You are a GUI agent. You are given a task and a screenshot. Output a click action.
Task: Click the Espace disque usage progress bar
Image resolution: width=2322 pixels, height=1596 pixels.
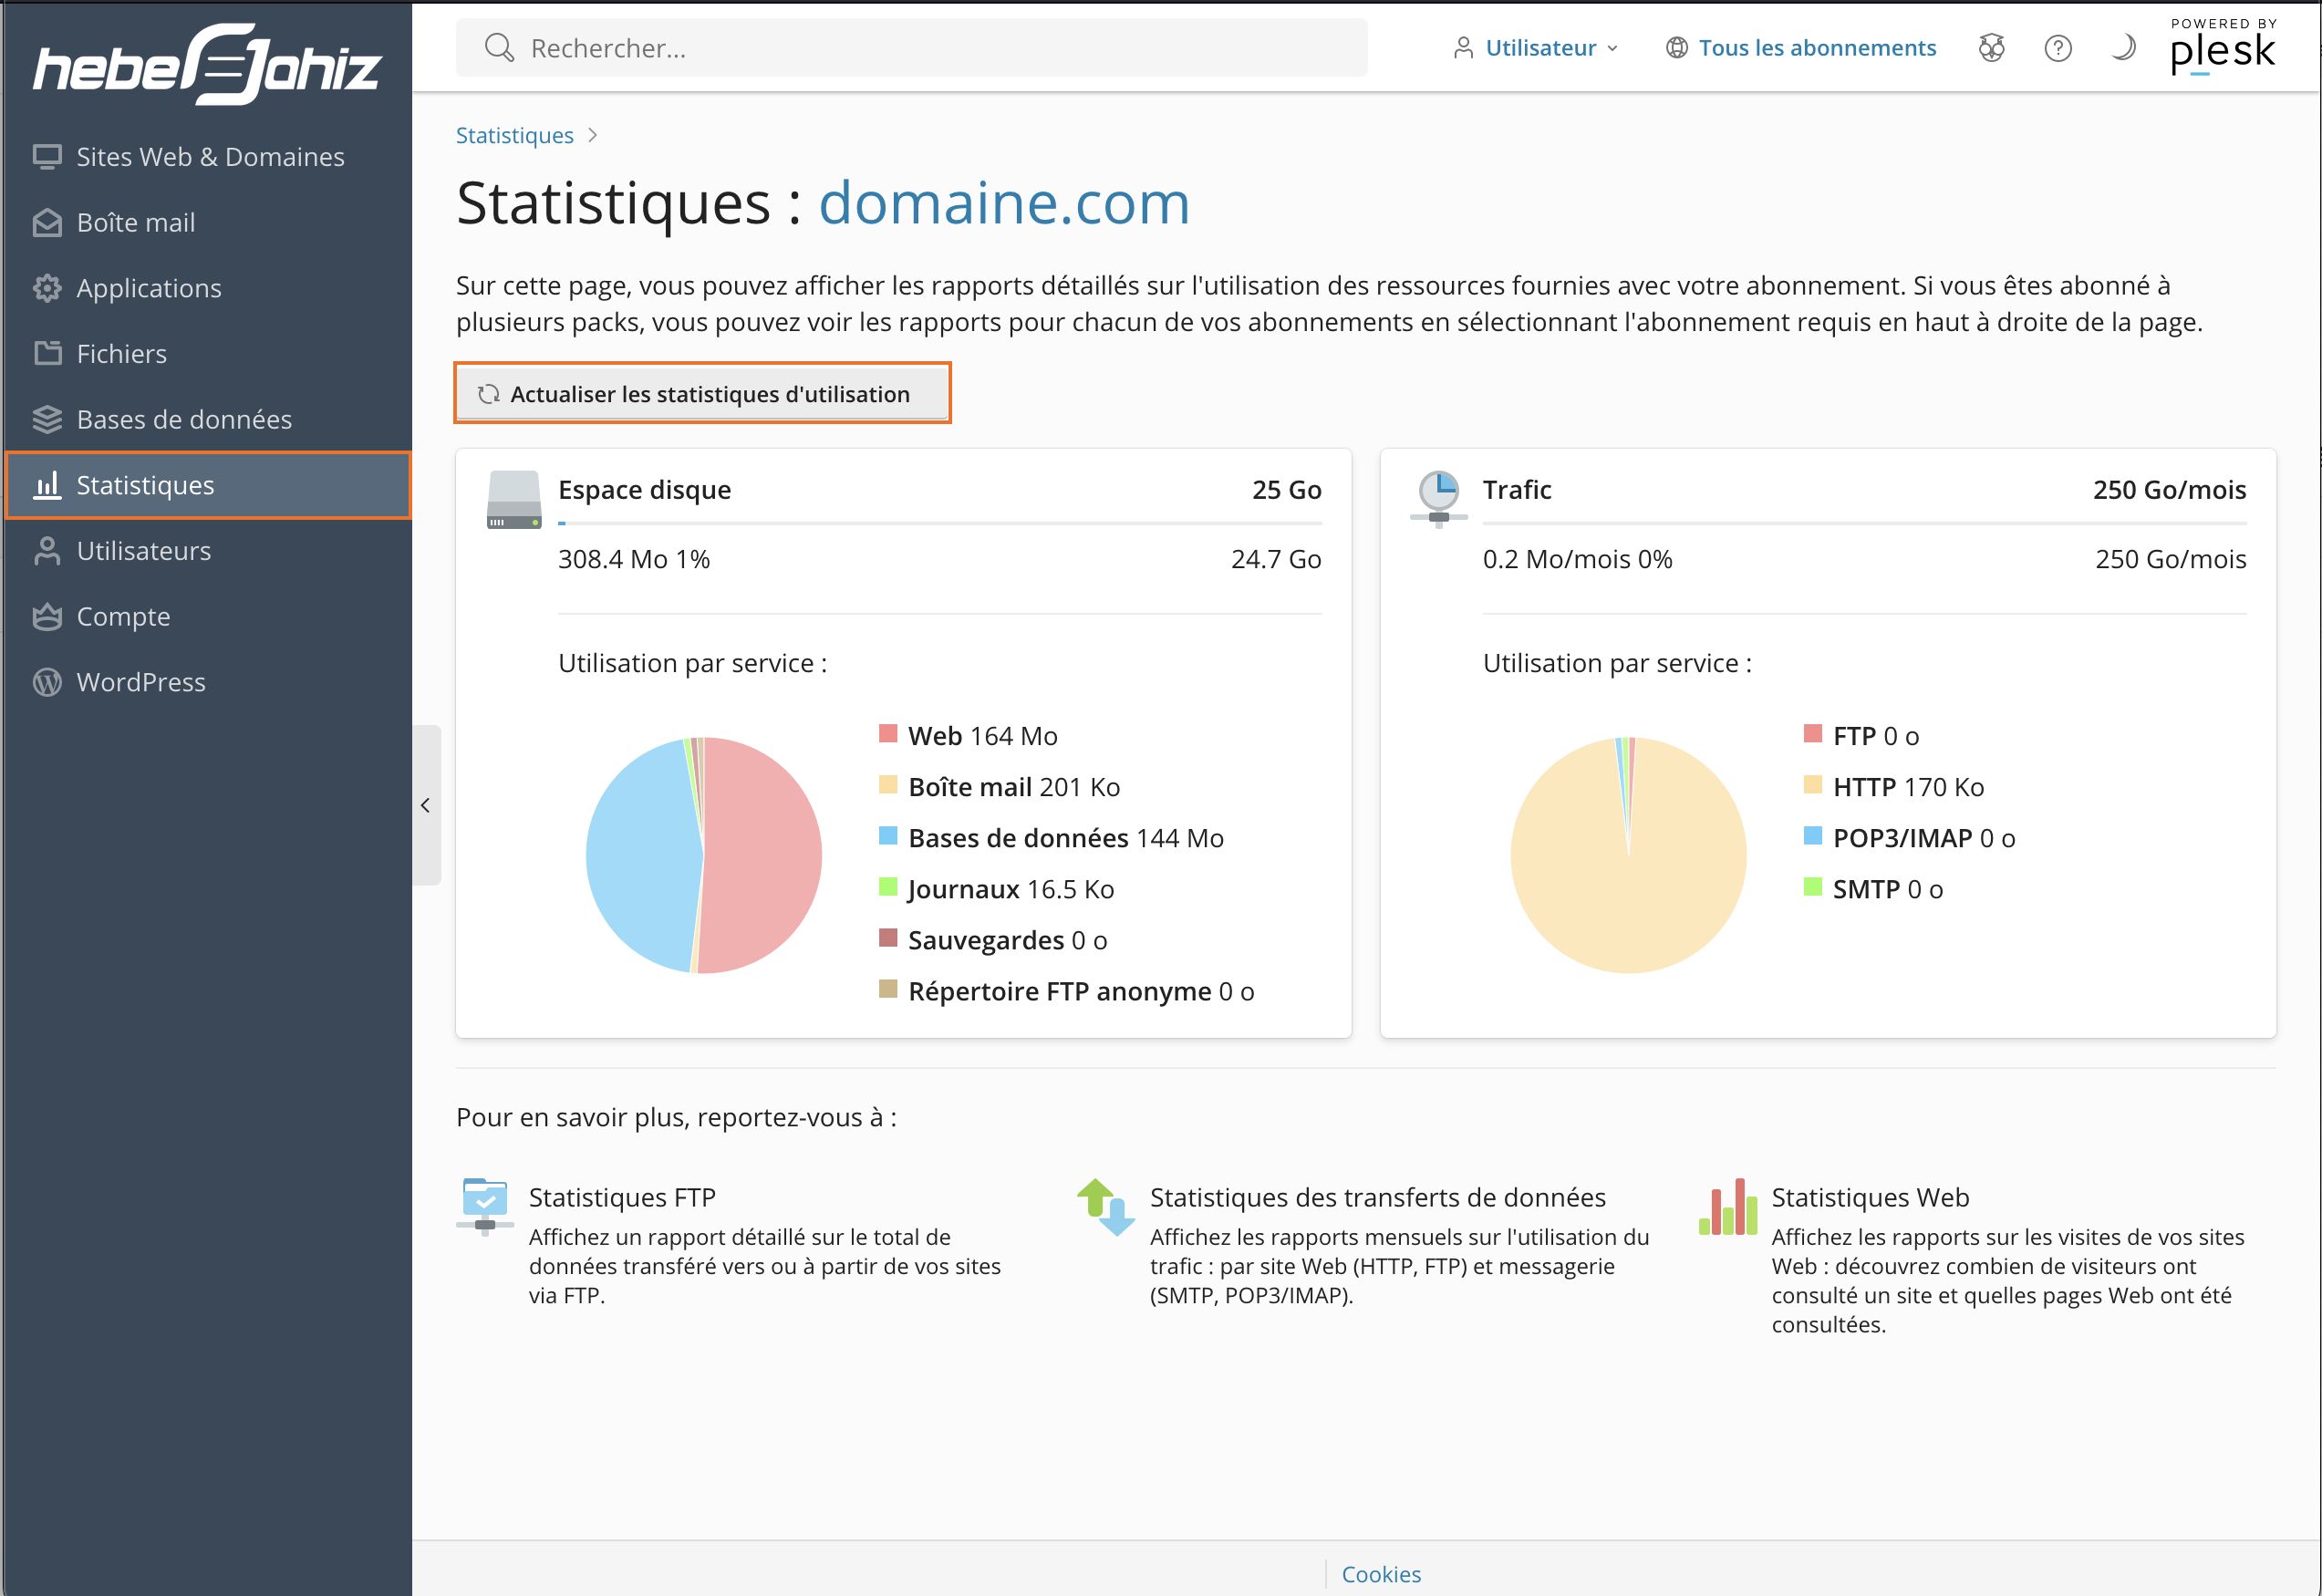click(940, 523)
